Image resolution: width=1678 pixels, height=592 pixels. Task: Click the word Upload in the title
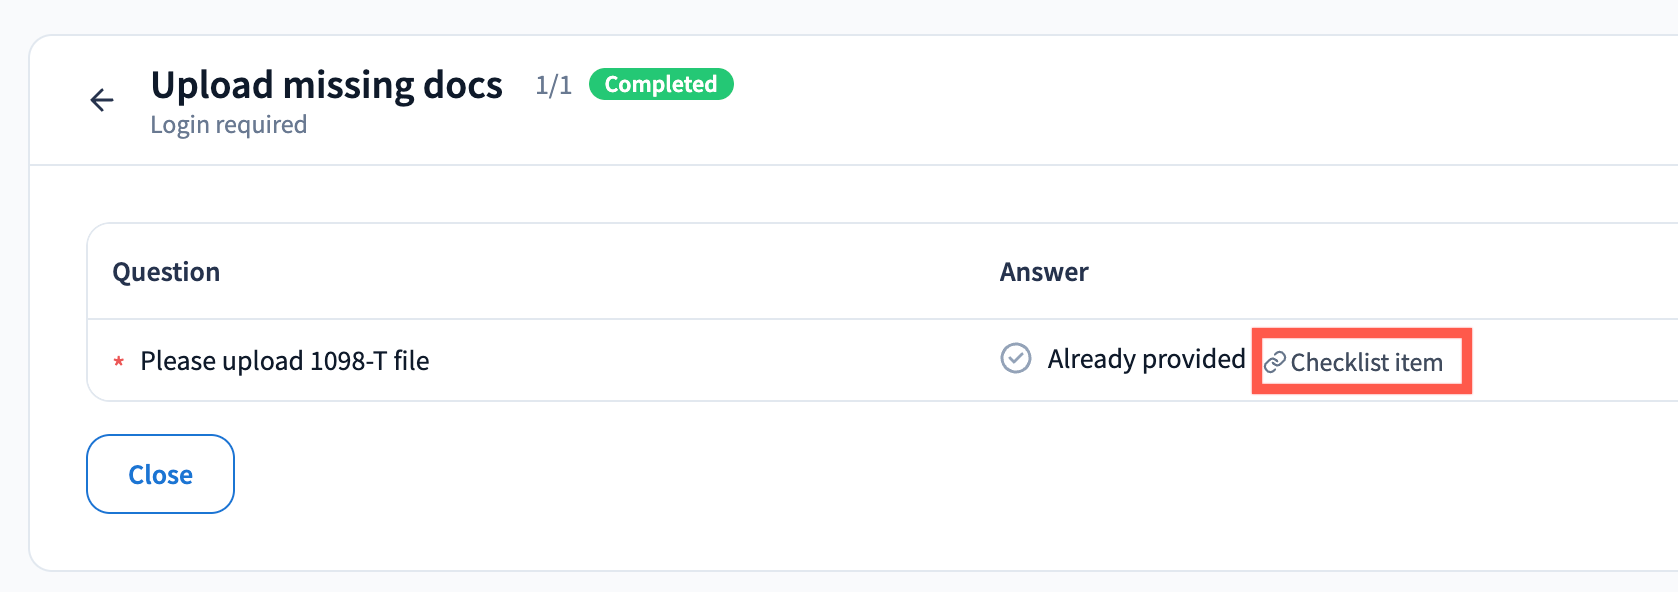click(212, 85)
